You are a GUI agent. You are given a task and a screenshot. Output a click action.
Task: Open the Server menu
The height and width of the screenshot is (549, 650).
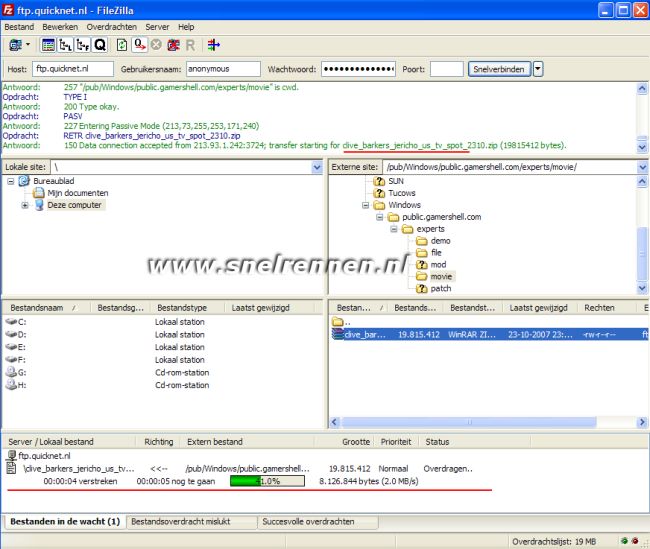click(157, 27)
